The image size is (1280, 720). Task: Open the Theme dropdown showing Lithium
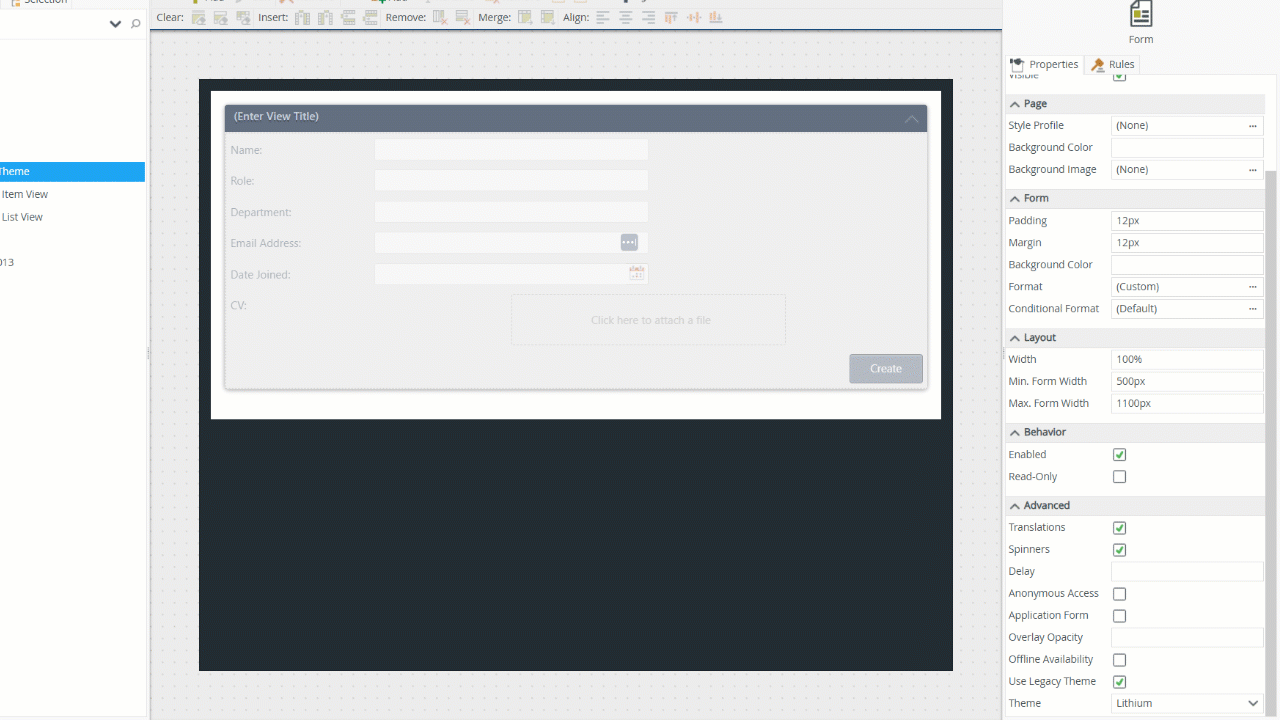(1187, 704)
